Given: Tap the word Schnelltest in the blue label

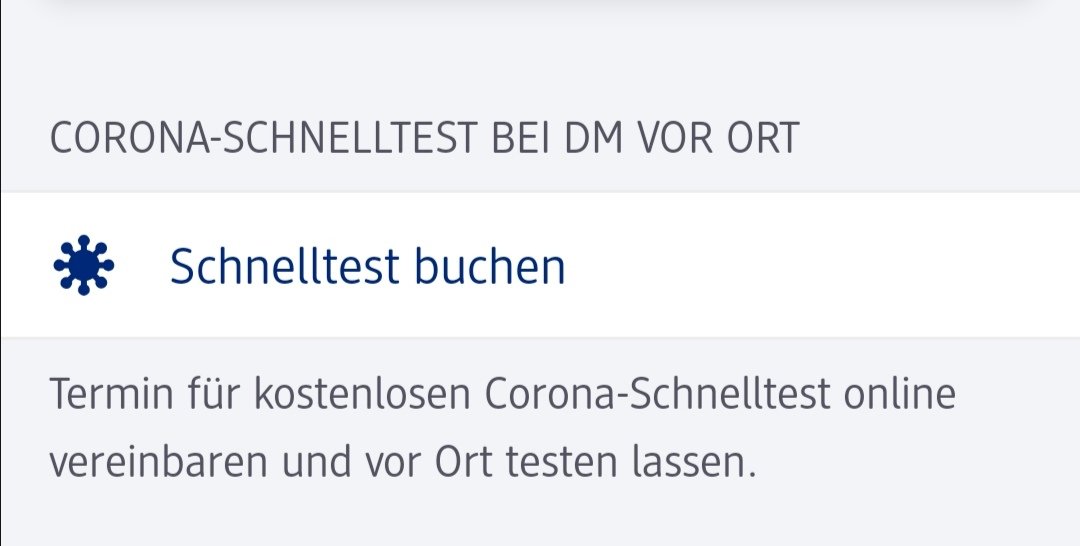Looking at the screenshot, I should (284, 266).
